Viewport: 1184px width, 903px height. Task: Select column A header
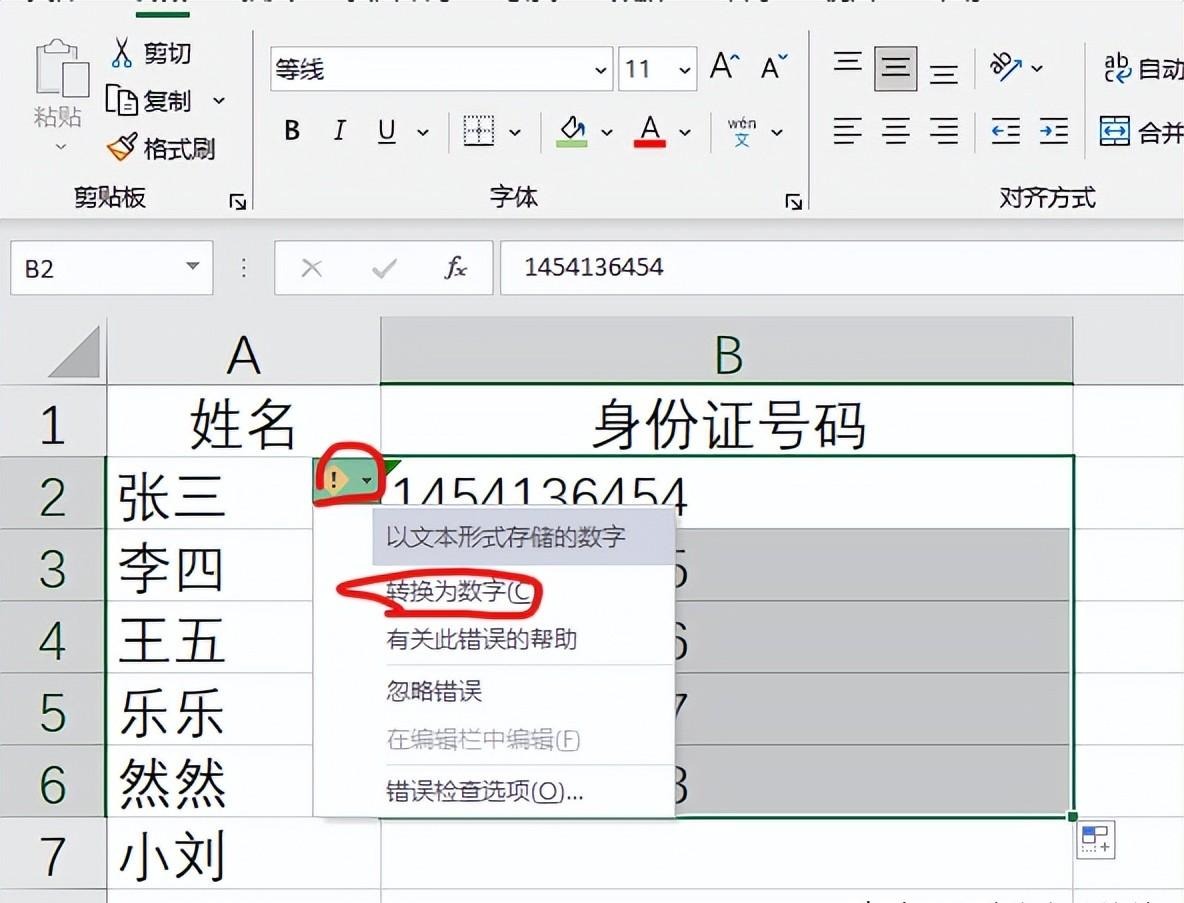[243, 352]
